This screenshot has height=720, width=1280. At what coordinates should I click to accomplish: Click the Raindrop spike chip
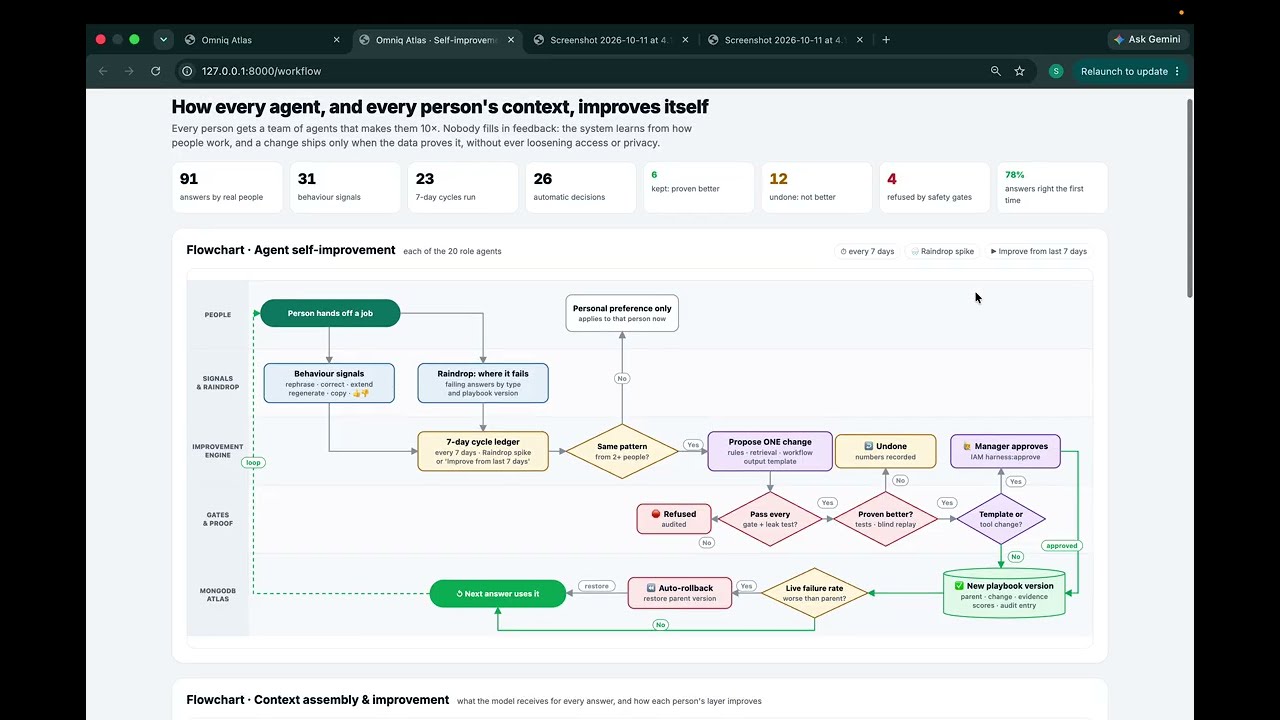coord(942,251)
